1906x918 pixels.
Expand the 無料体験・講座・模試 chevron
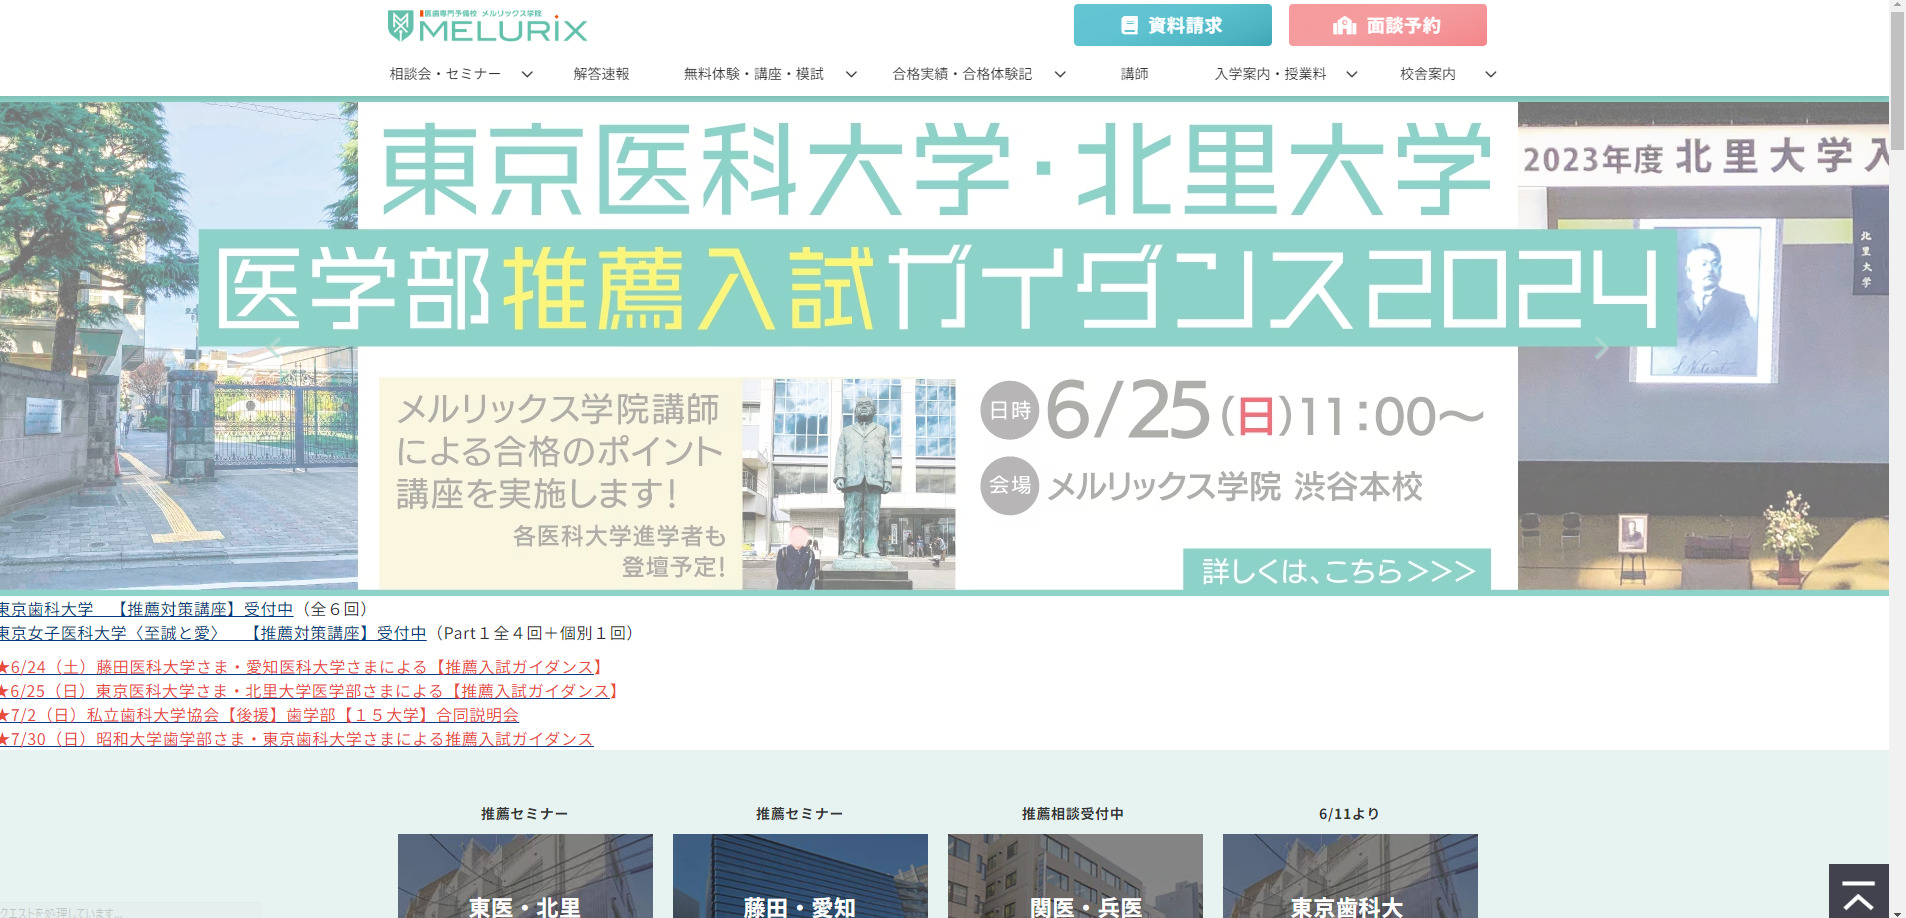point(851,74)
